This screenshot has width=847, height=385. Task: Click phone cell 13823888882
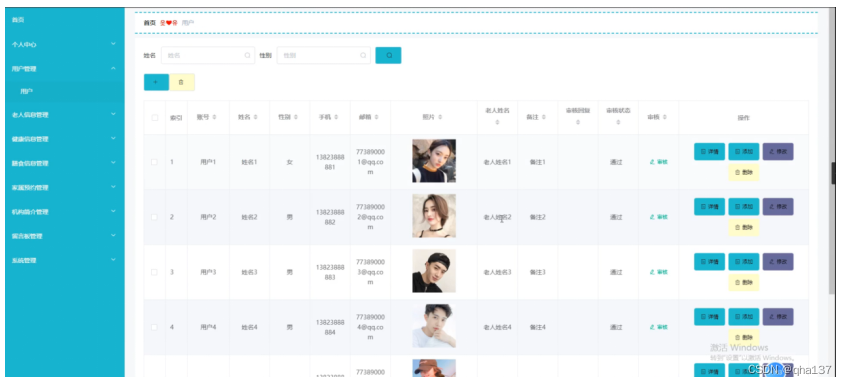[330, 217]
